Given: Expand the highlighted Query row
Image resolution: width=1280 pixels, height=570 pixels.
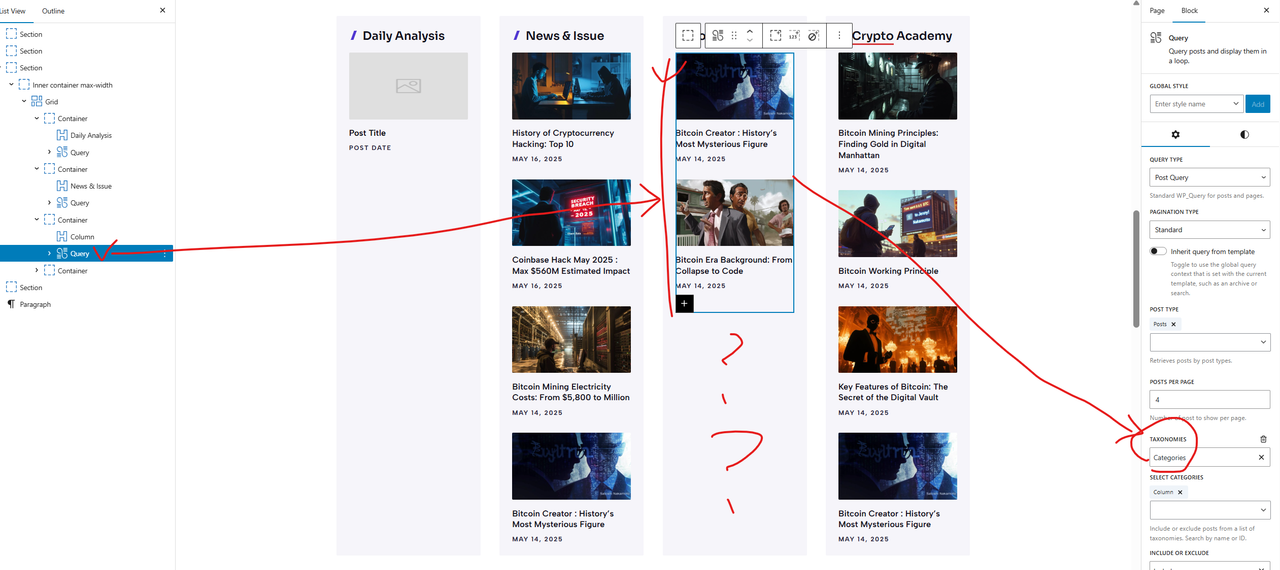Looking at the screenshot, I should 49,254.
